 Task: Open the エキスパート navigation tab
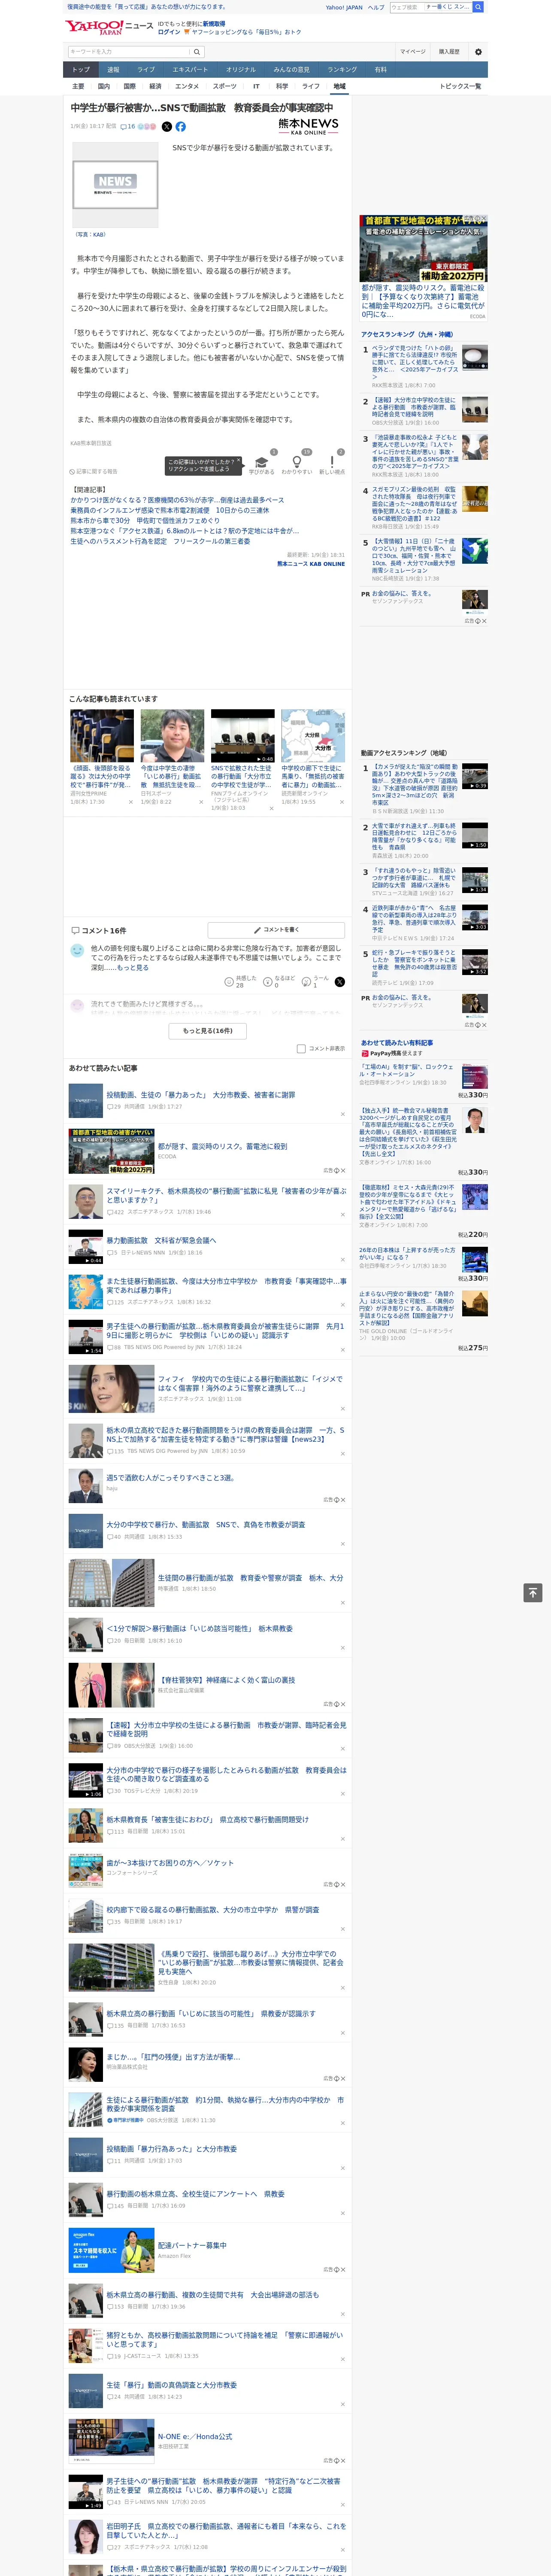coord(190,69)
